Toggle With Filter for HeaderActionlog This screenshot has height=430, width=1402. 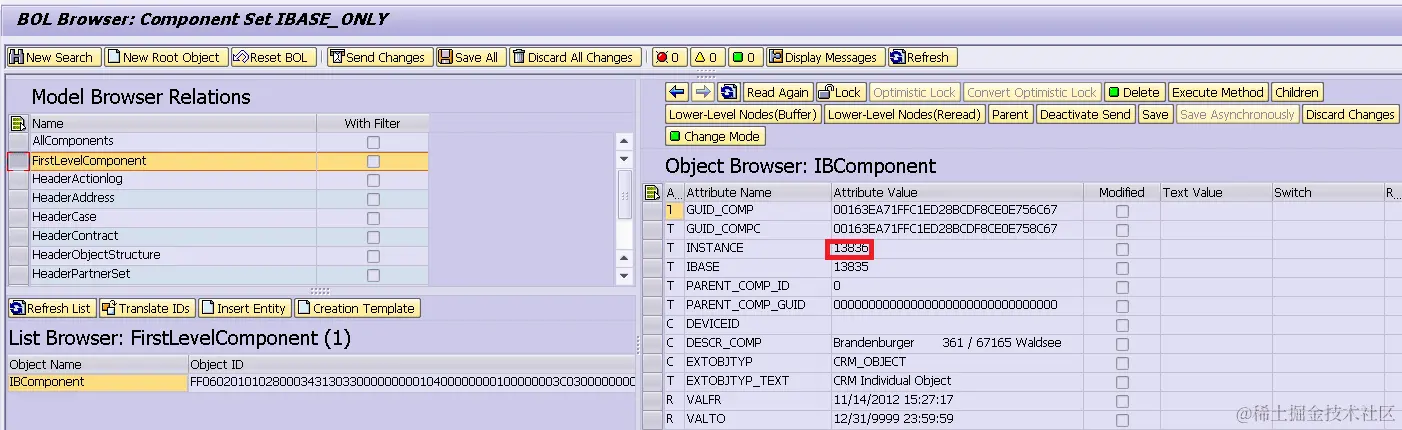373,180
